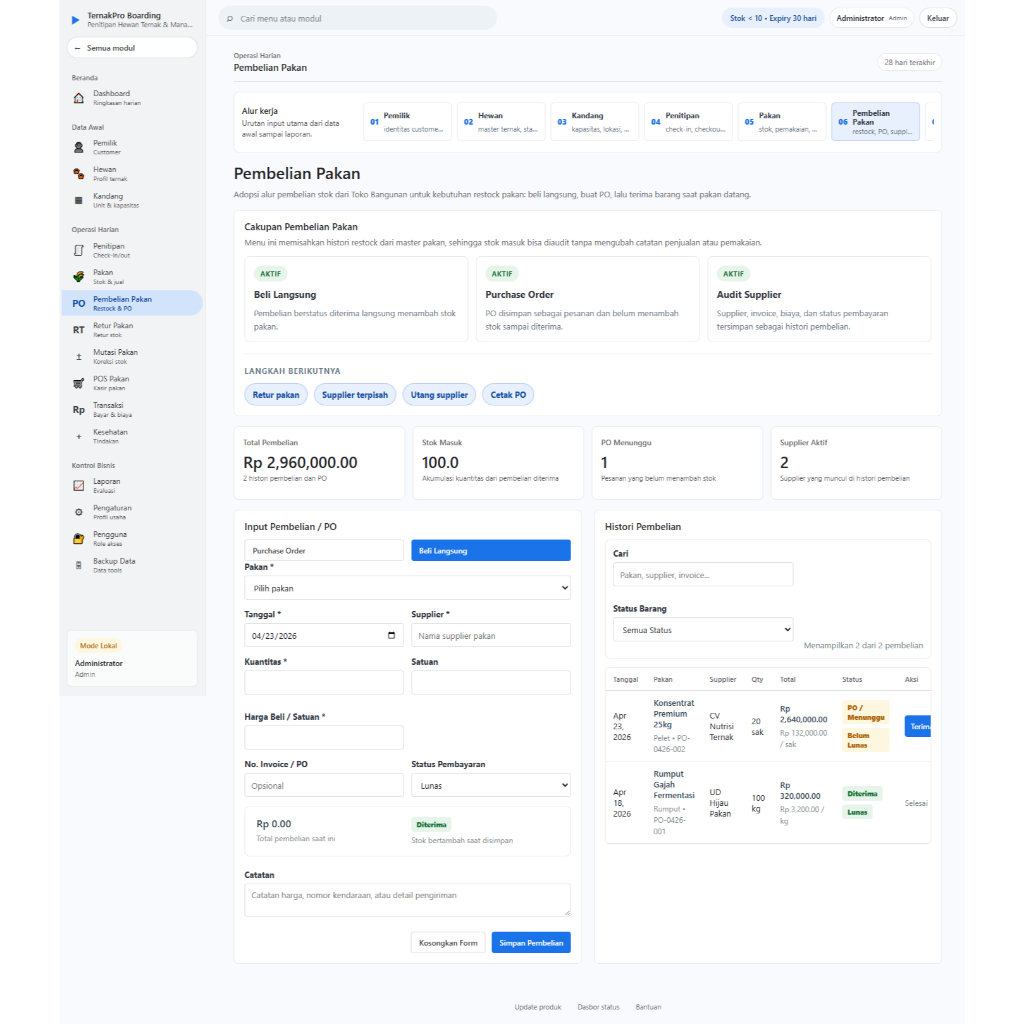
Task: Click the Kesehatan plus icon
Action: tap(78, 436)
